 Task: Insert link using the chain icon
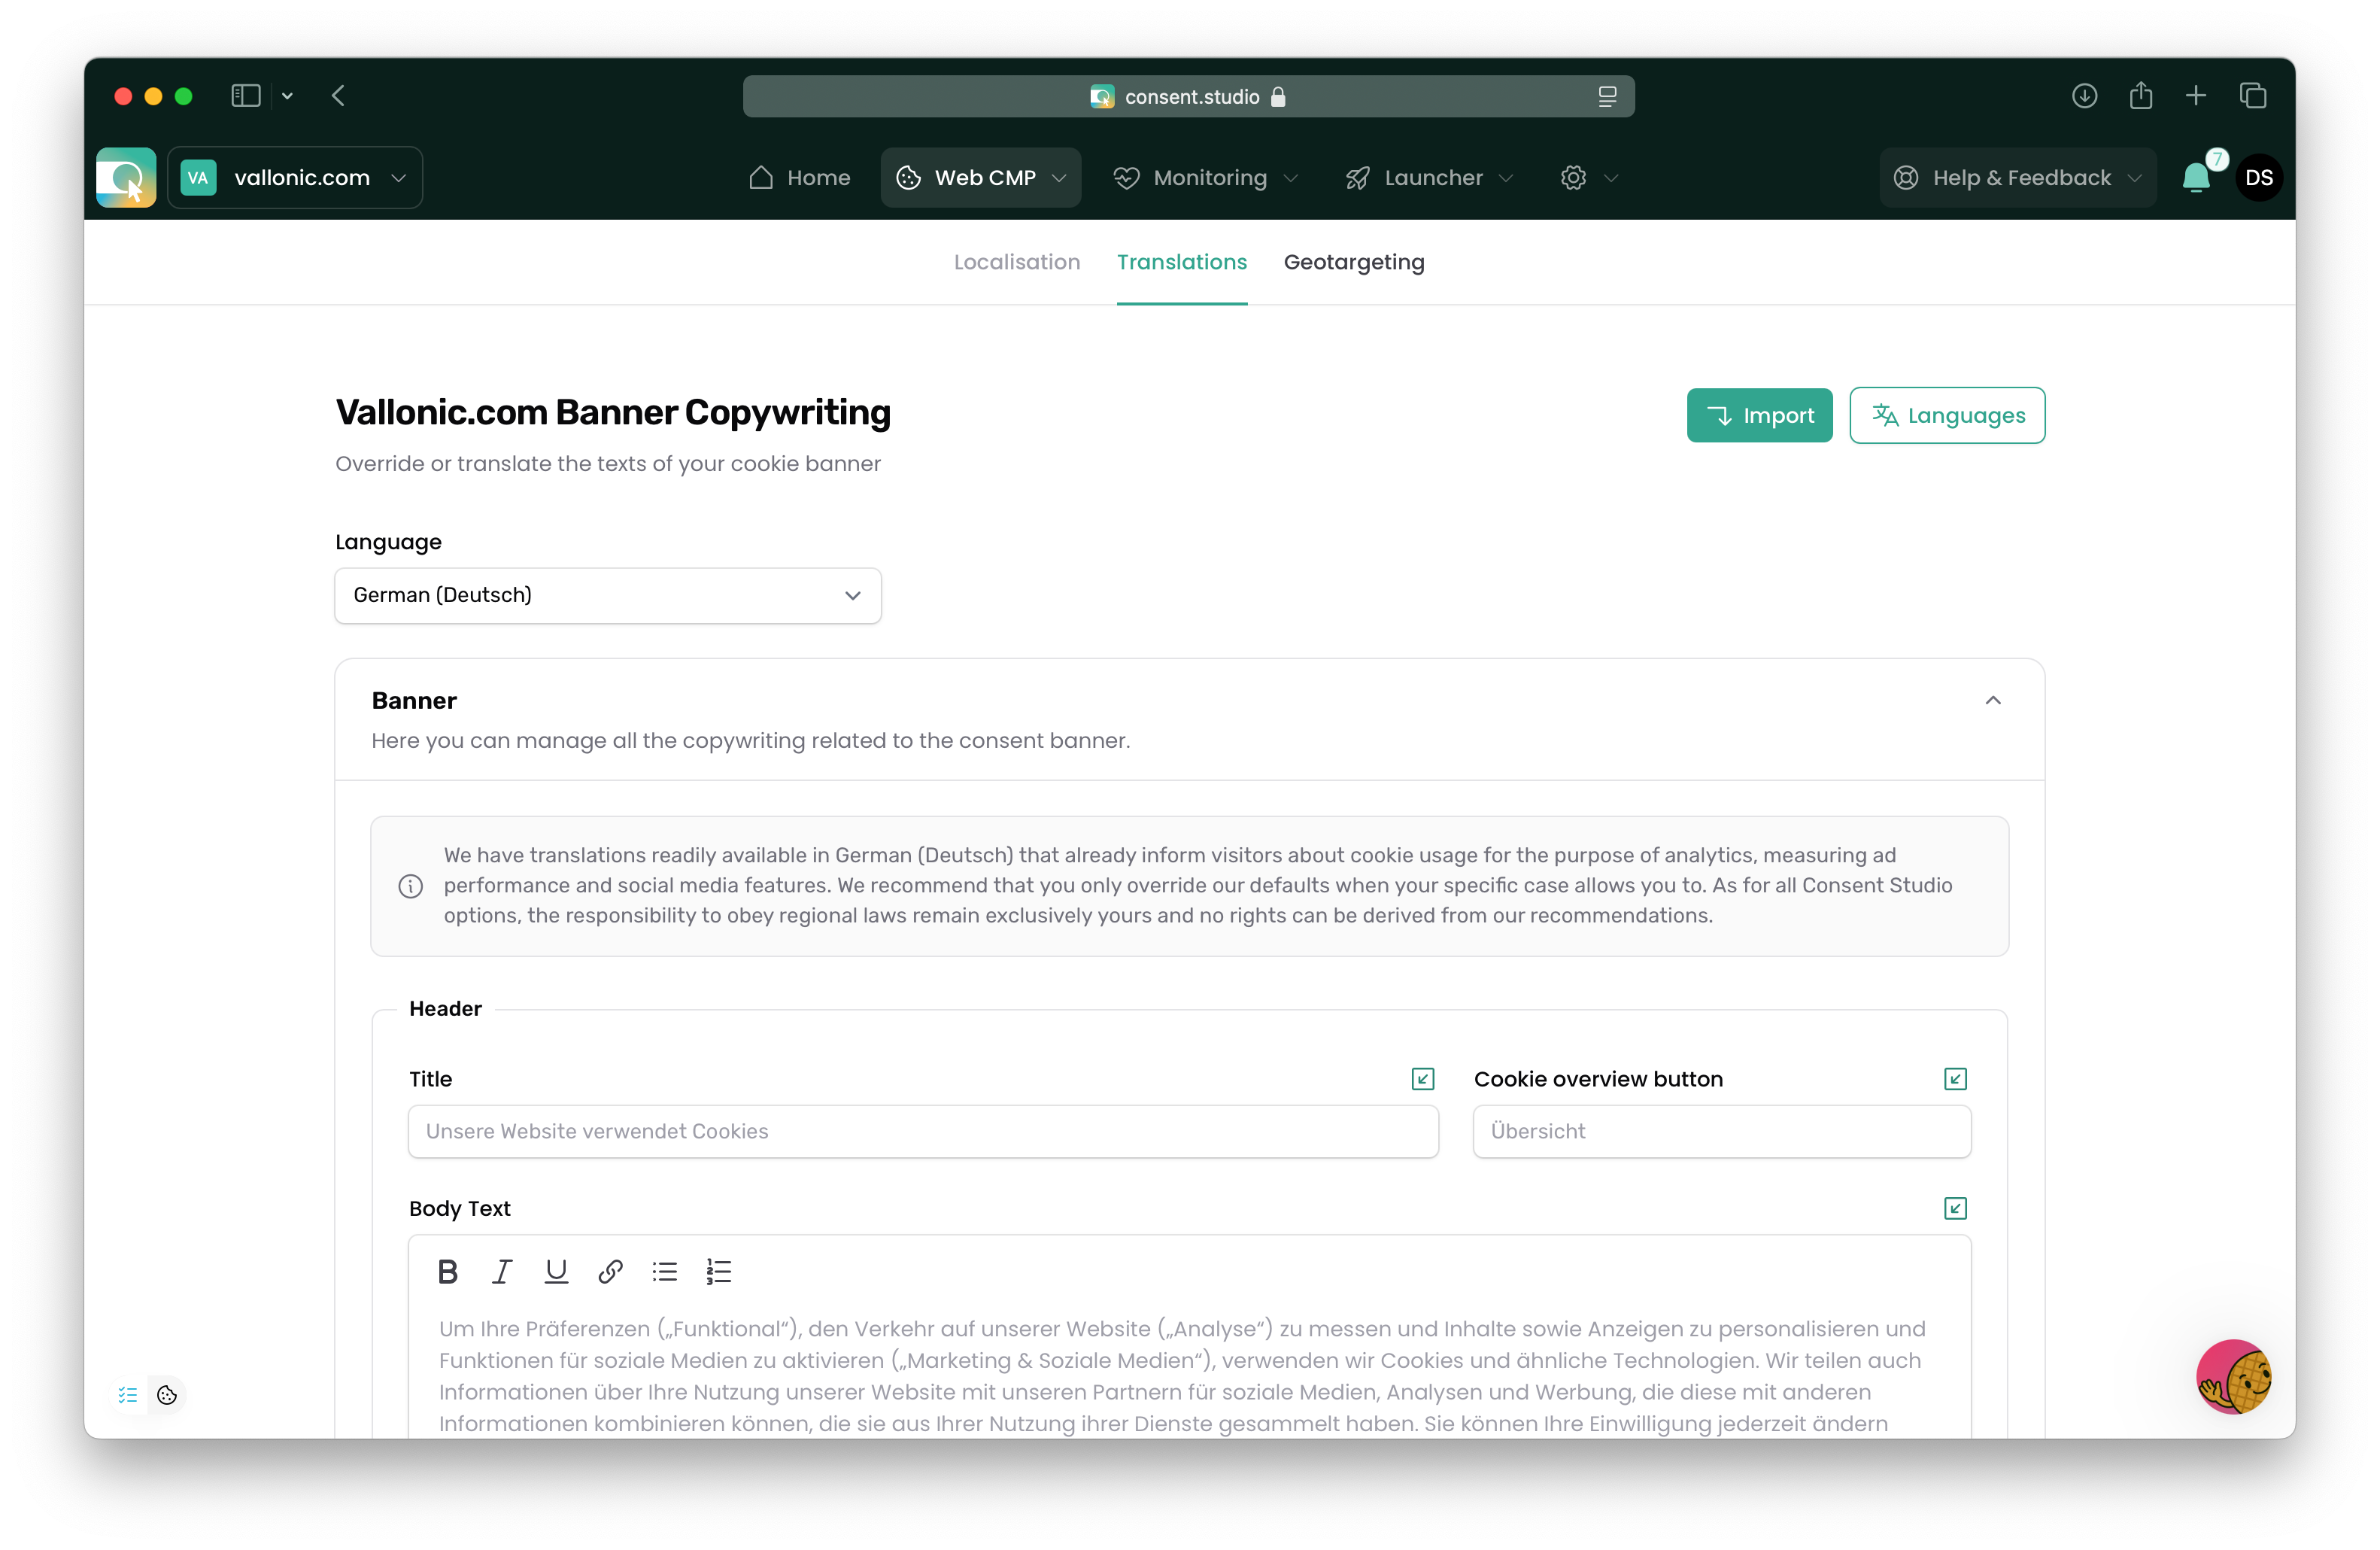point(610,1271)
